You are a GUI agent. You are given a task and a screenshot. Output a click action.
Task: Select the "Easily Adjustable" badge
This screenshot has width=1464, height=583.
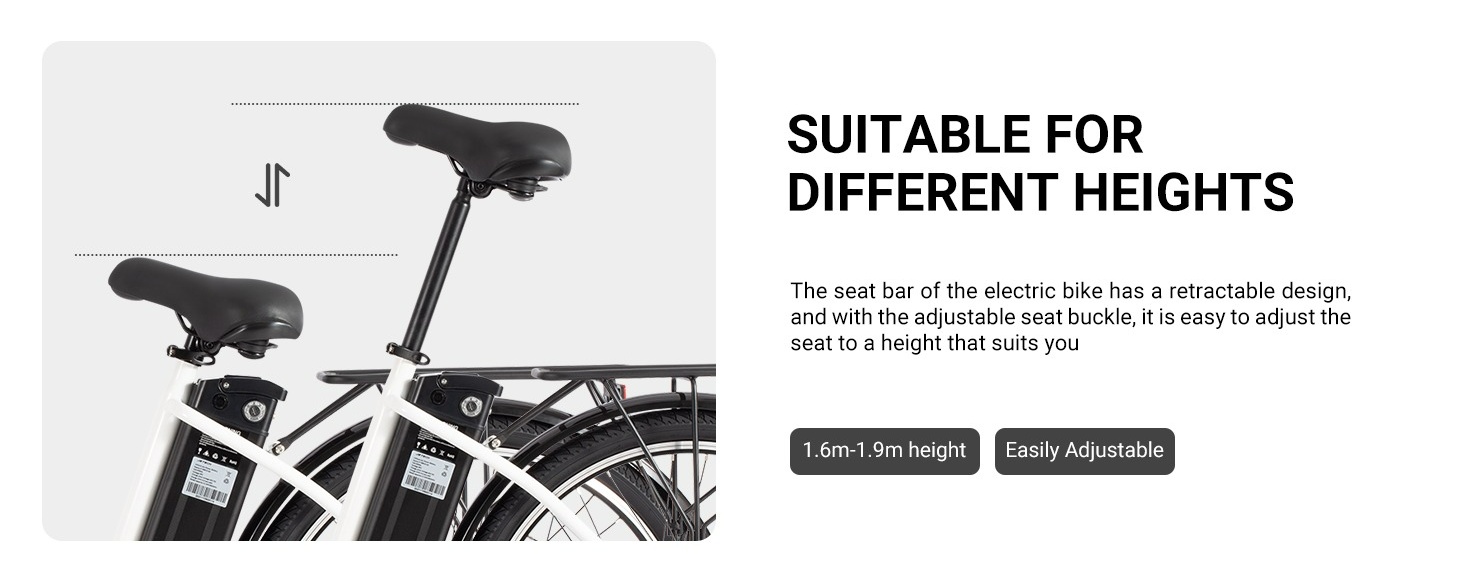pyautogui.click(x=1084, y=451)
